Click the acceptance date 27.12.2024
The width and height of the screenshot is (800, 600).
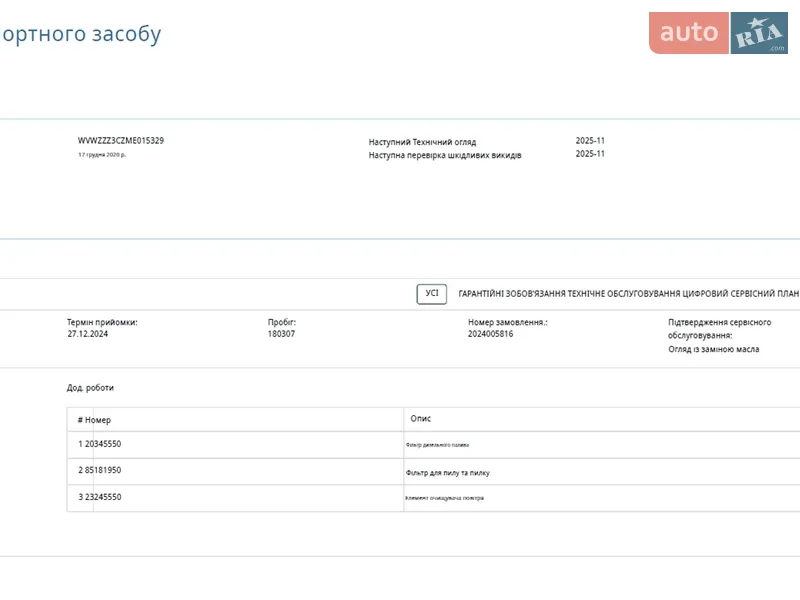(87, 334)
